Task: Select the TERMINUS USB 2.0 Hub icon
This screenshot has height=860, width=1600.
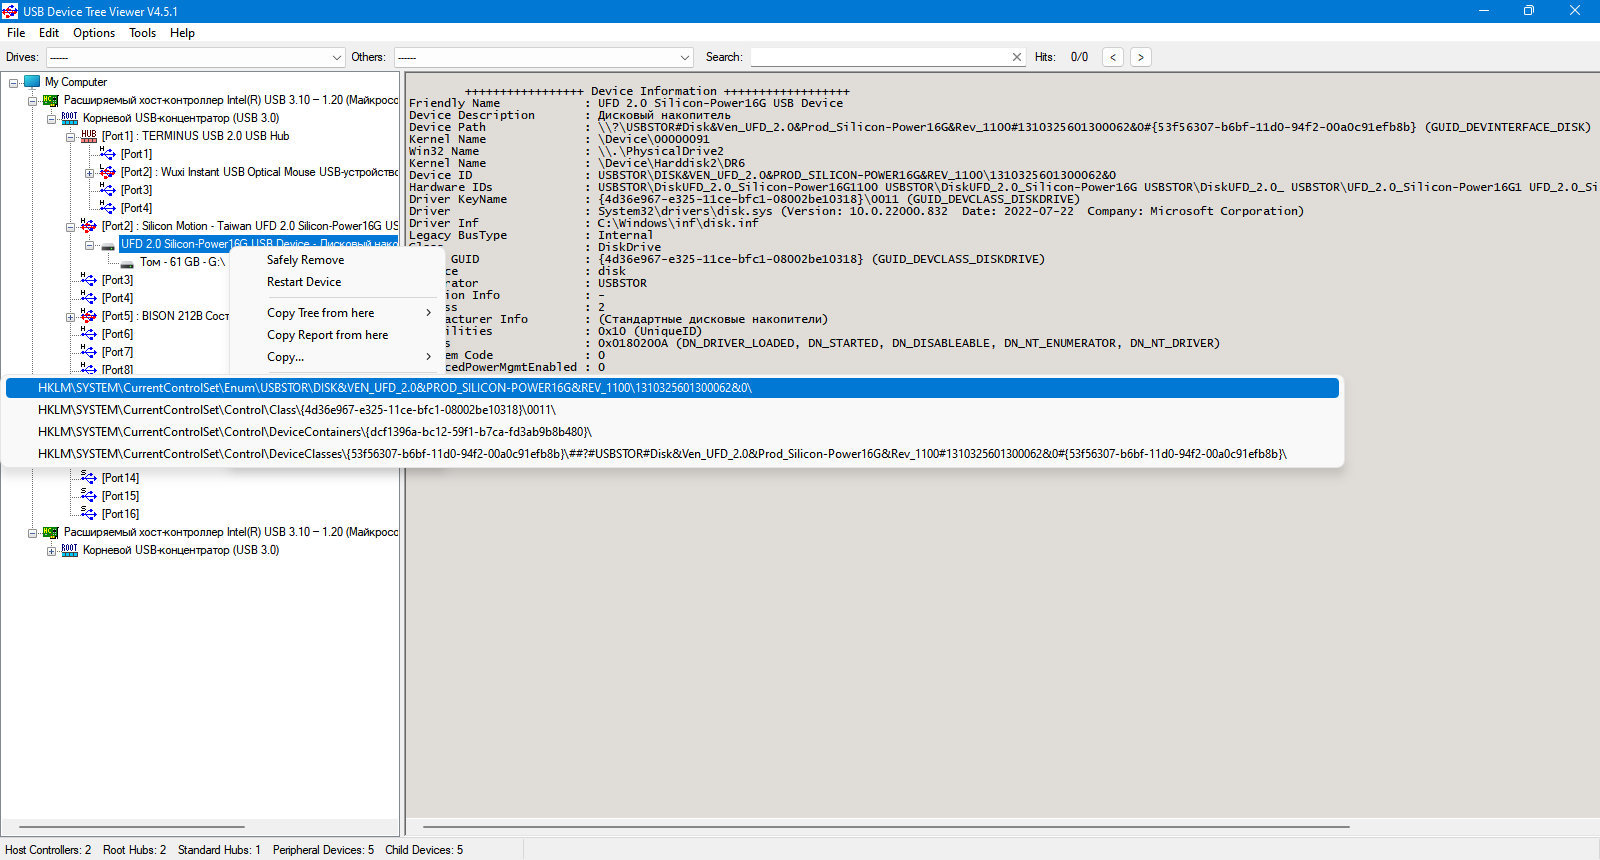Action: point(89,136)
